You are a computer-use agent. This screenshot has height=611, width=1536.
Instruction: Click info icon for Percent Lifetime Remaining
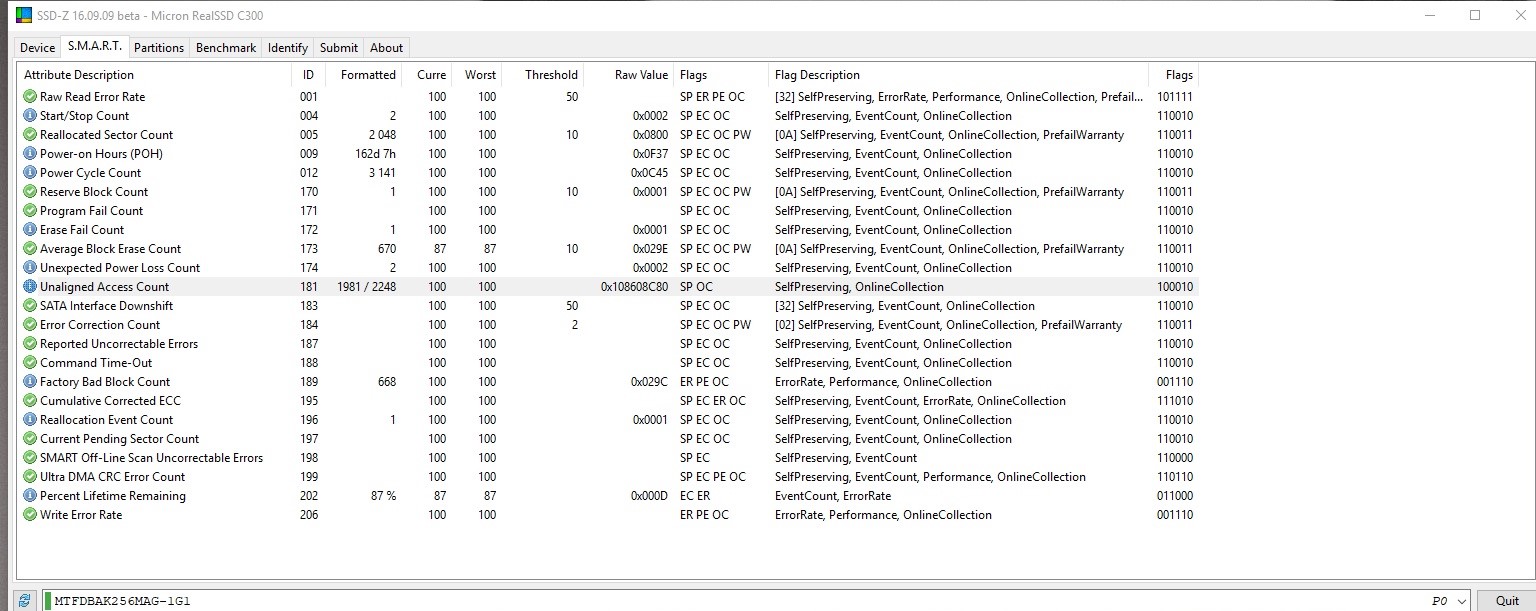coord(30,496)
